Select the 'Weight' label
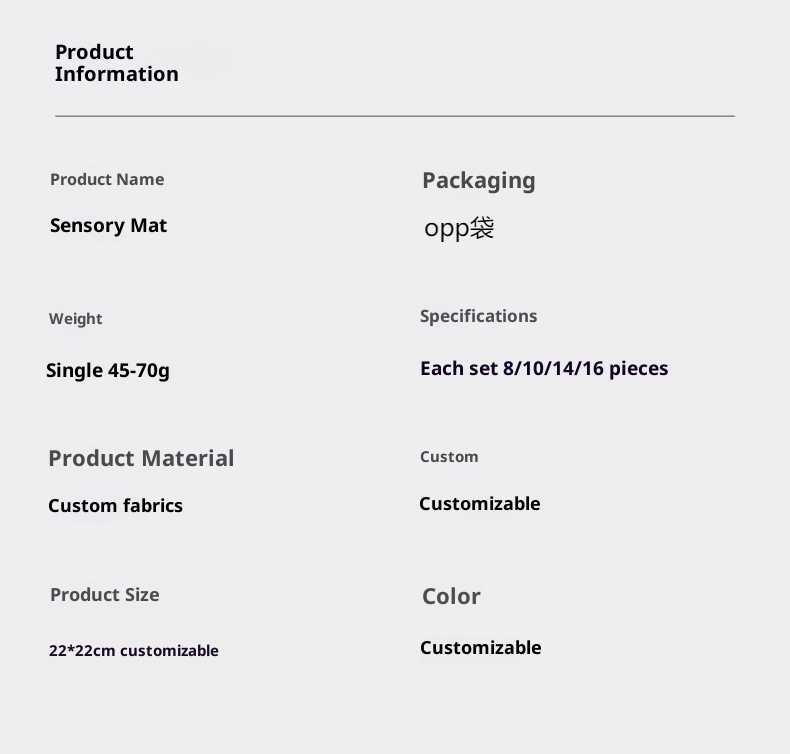 click(x=76, y=319)
